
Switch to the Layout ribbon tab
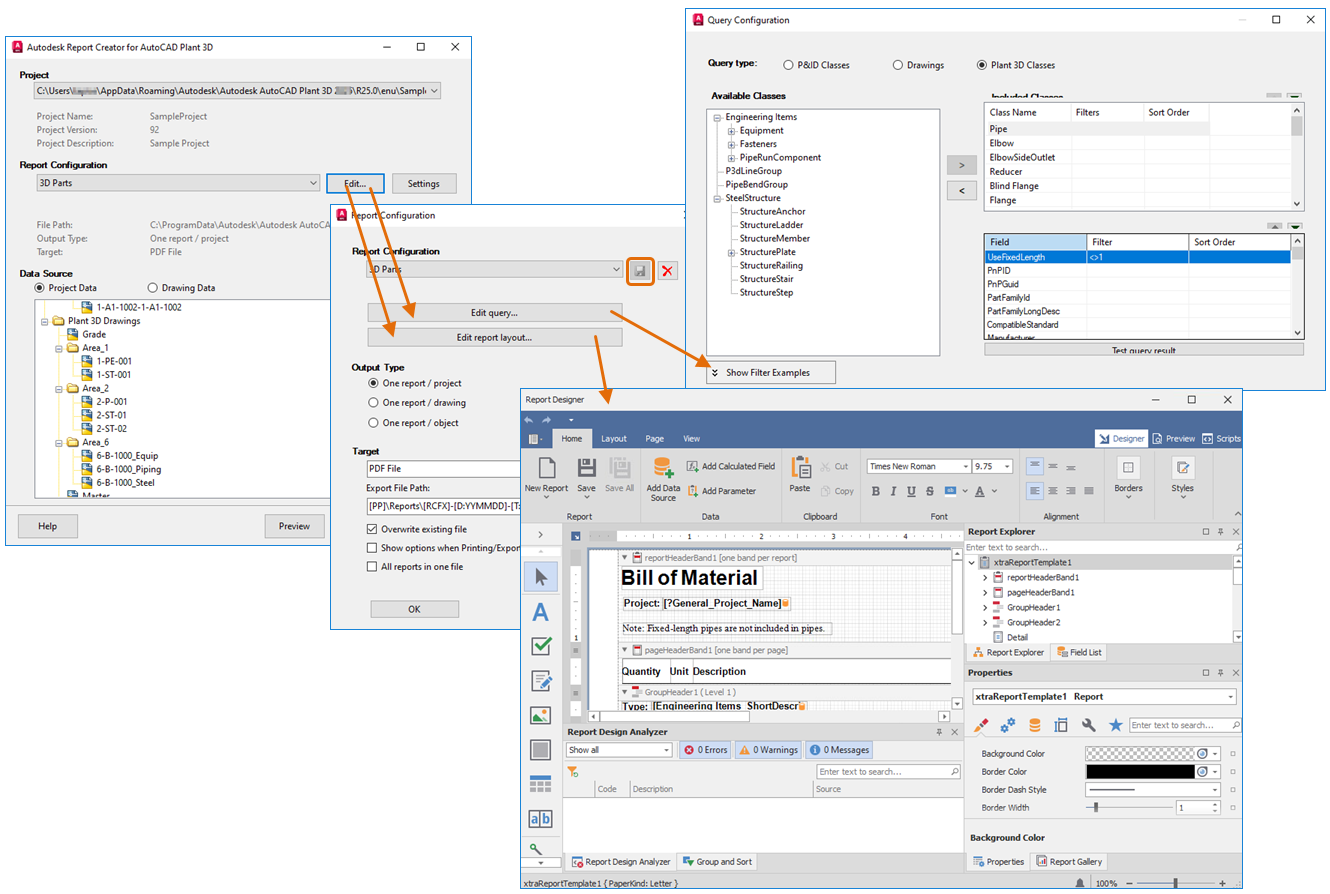tap(613, 438)
